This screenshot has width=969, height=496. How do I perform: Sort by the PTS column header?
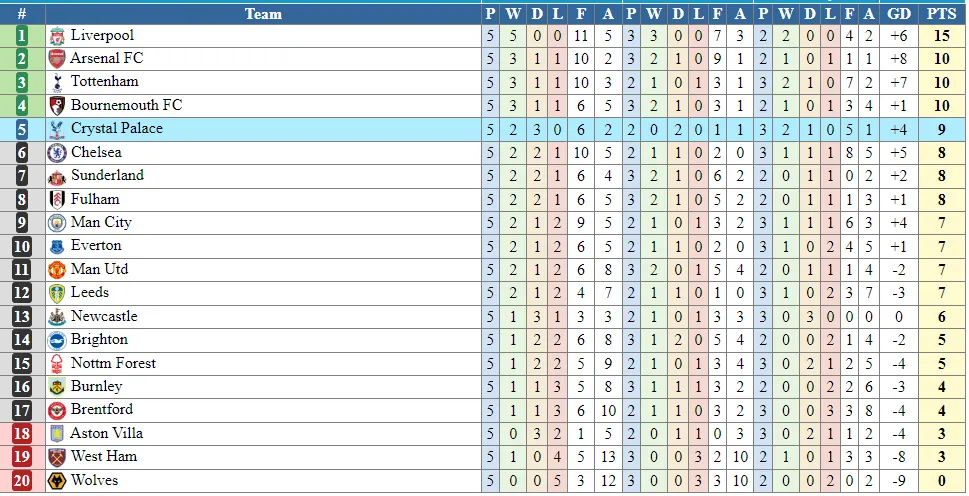(941, 14)
